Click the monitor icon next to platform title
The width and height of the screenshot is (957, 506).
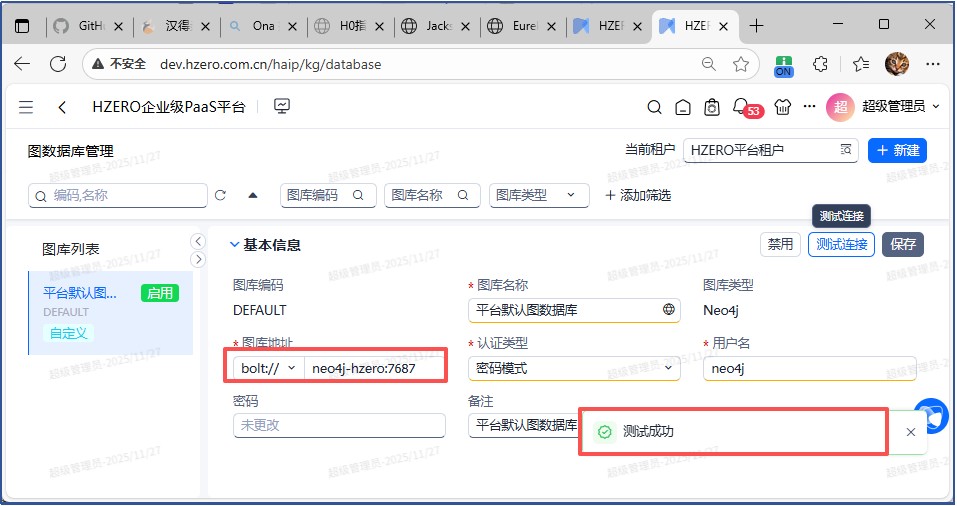click(282, 106)
